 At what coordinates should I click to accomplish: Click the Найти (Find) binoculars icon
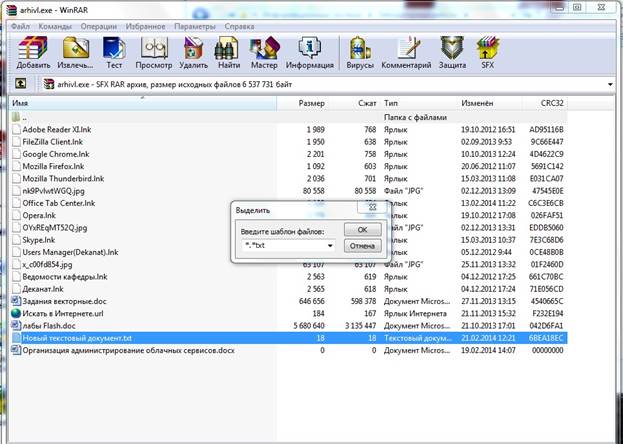[x=228, y=48]
